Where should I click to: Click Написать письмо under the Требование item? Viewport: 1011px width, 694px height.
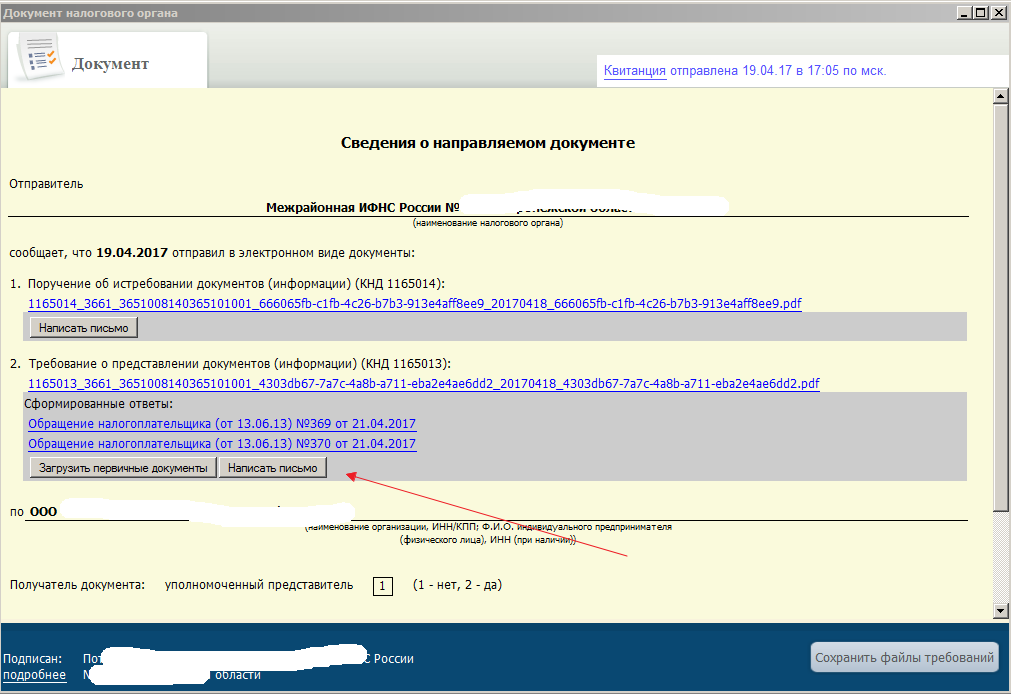tap(272, 468)
